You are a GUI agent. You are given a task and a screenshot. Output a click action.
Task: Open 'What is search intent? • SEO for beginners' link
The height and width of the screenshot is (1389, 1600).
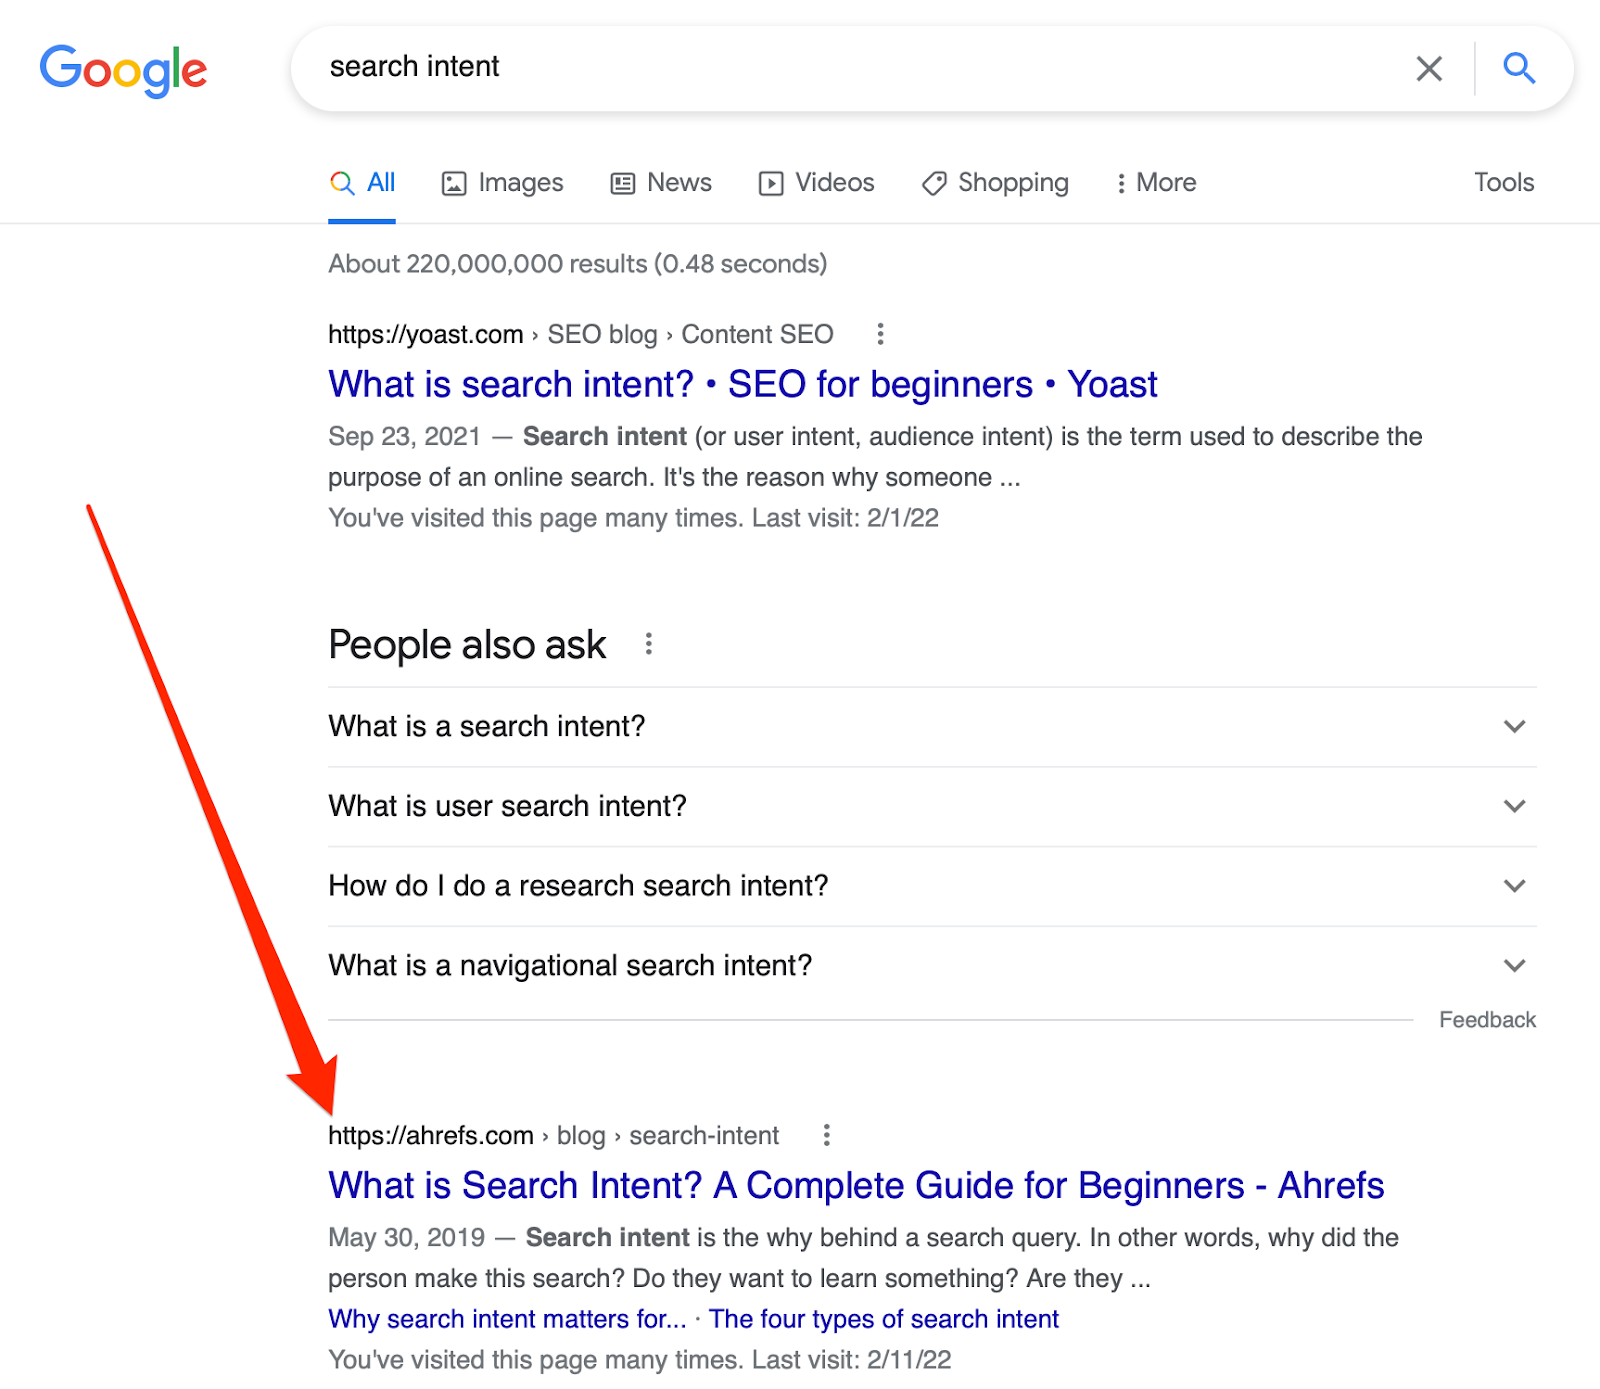coord(743,385)
